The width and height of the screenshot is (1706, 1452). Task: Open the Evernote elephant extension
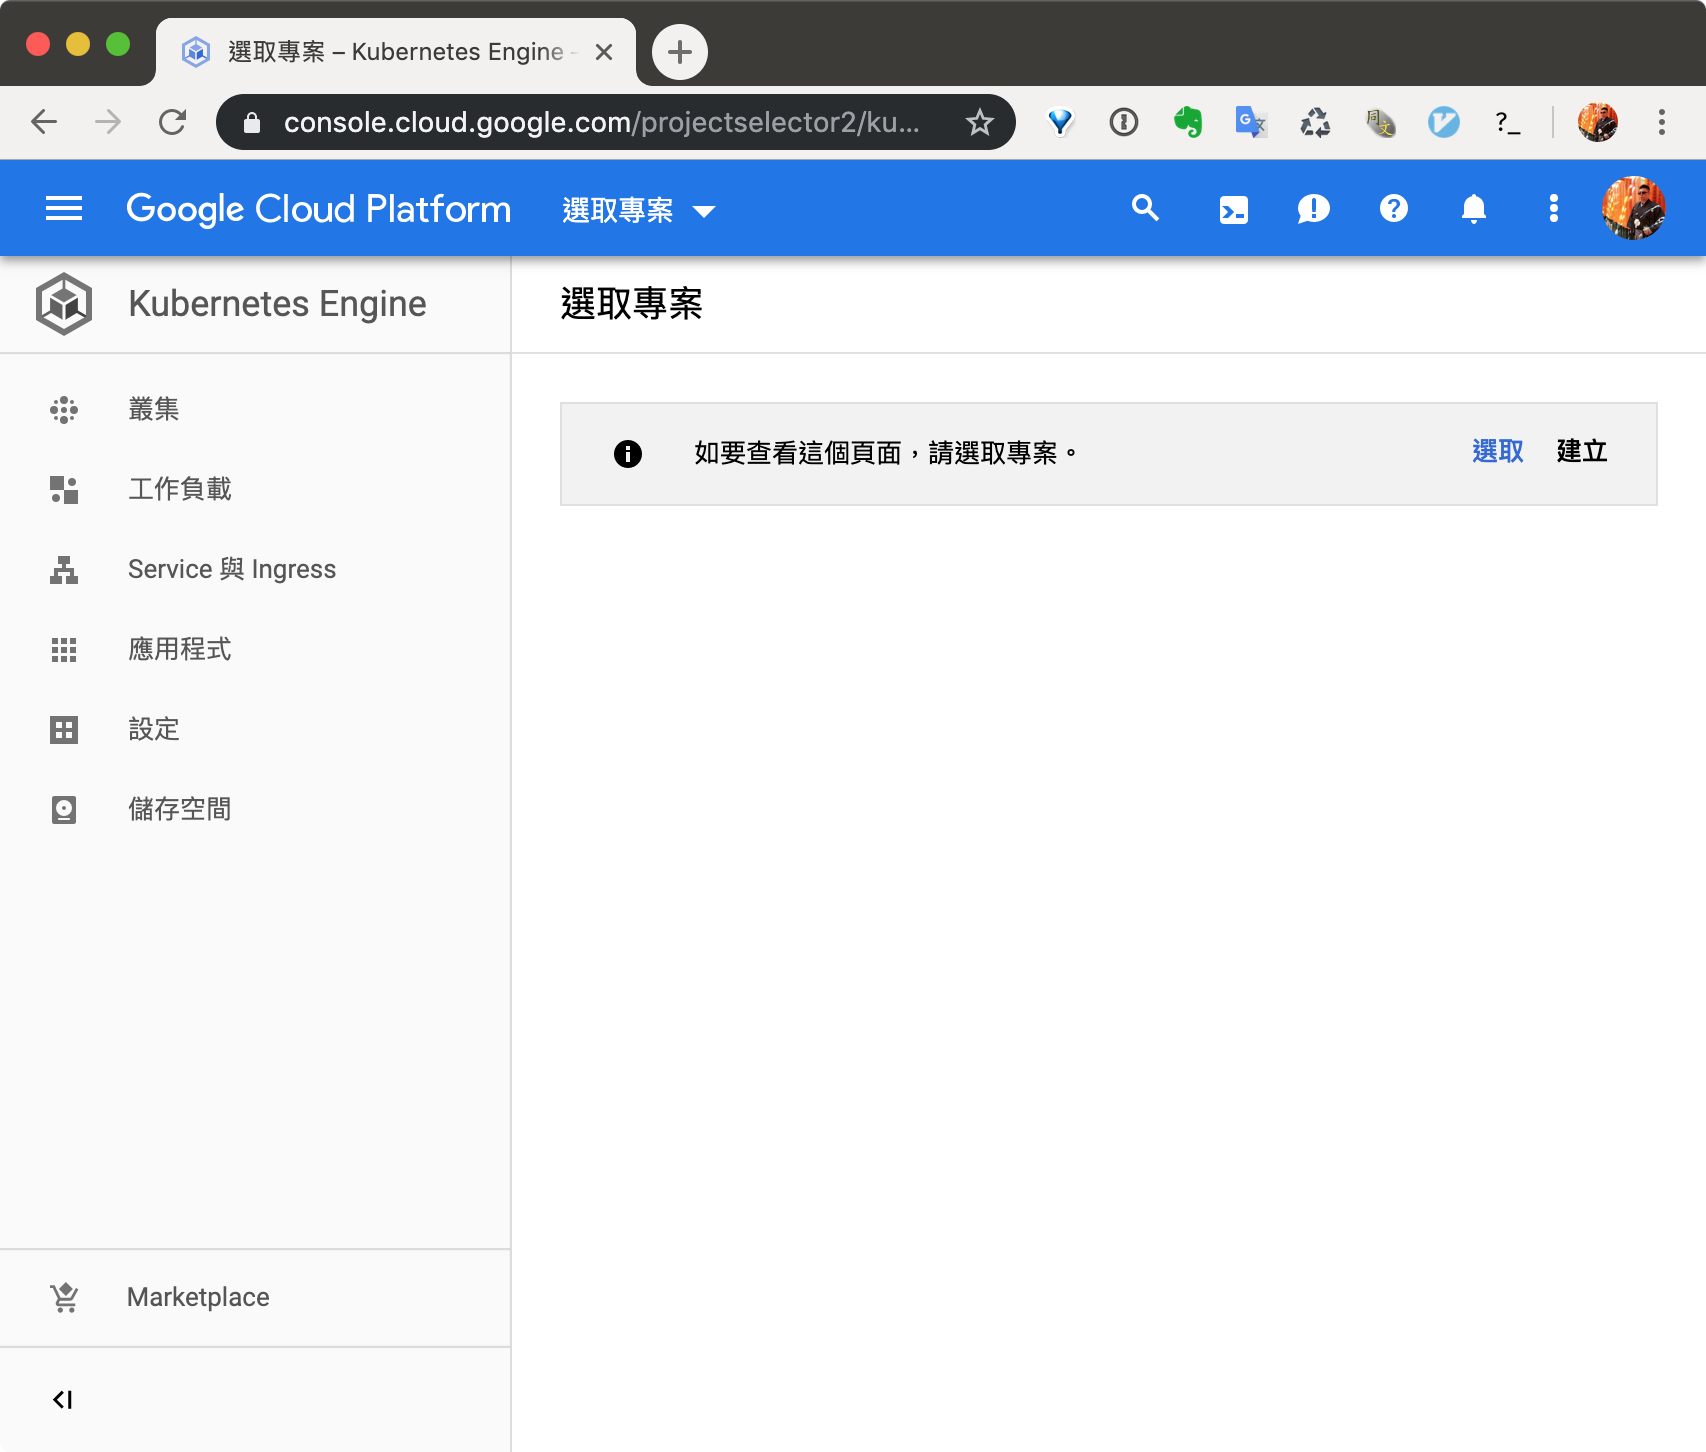click(x=1188, y=122)
